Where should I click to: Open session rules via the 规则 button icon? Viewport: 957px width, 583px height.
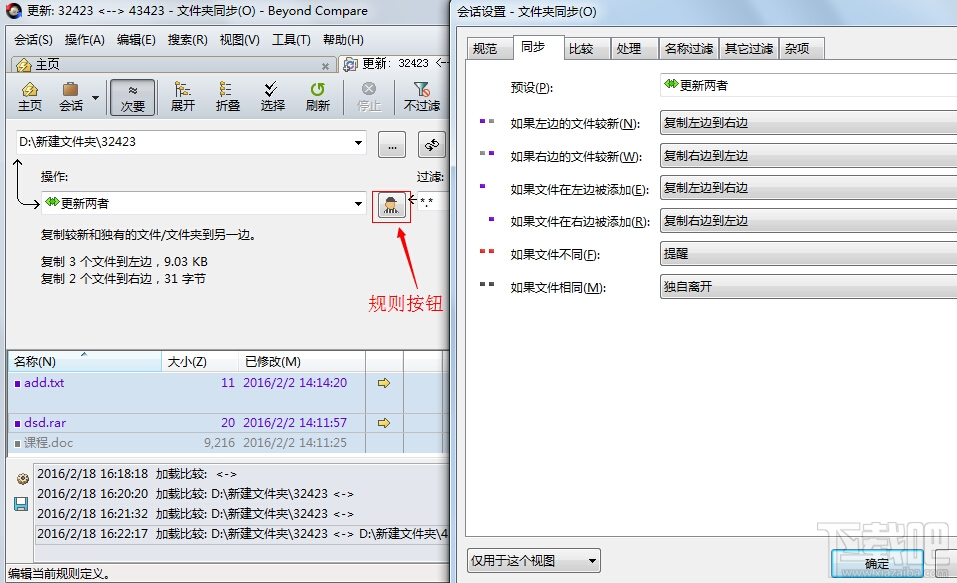(x=391, y=203)
